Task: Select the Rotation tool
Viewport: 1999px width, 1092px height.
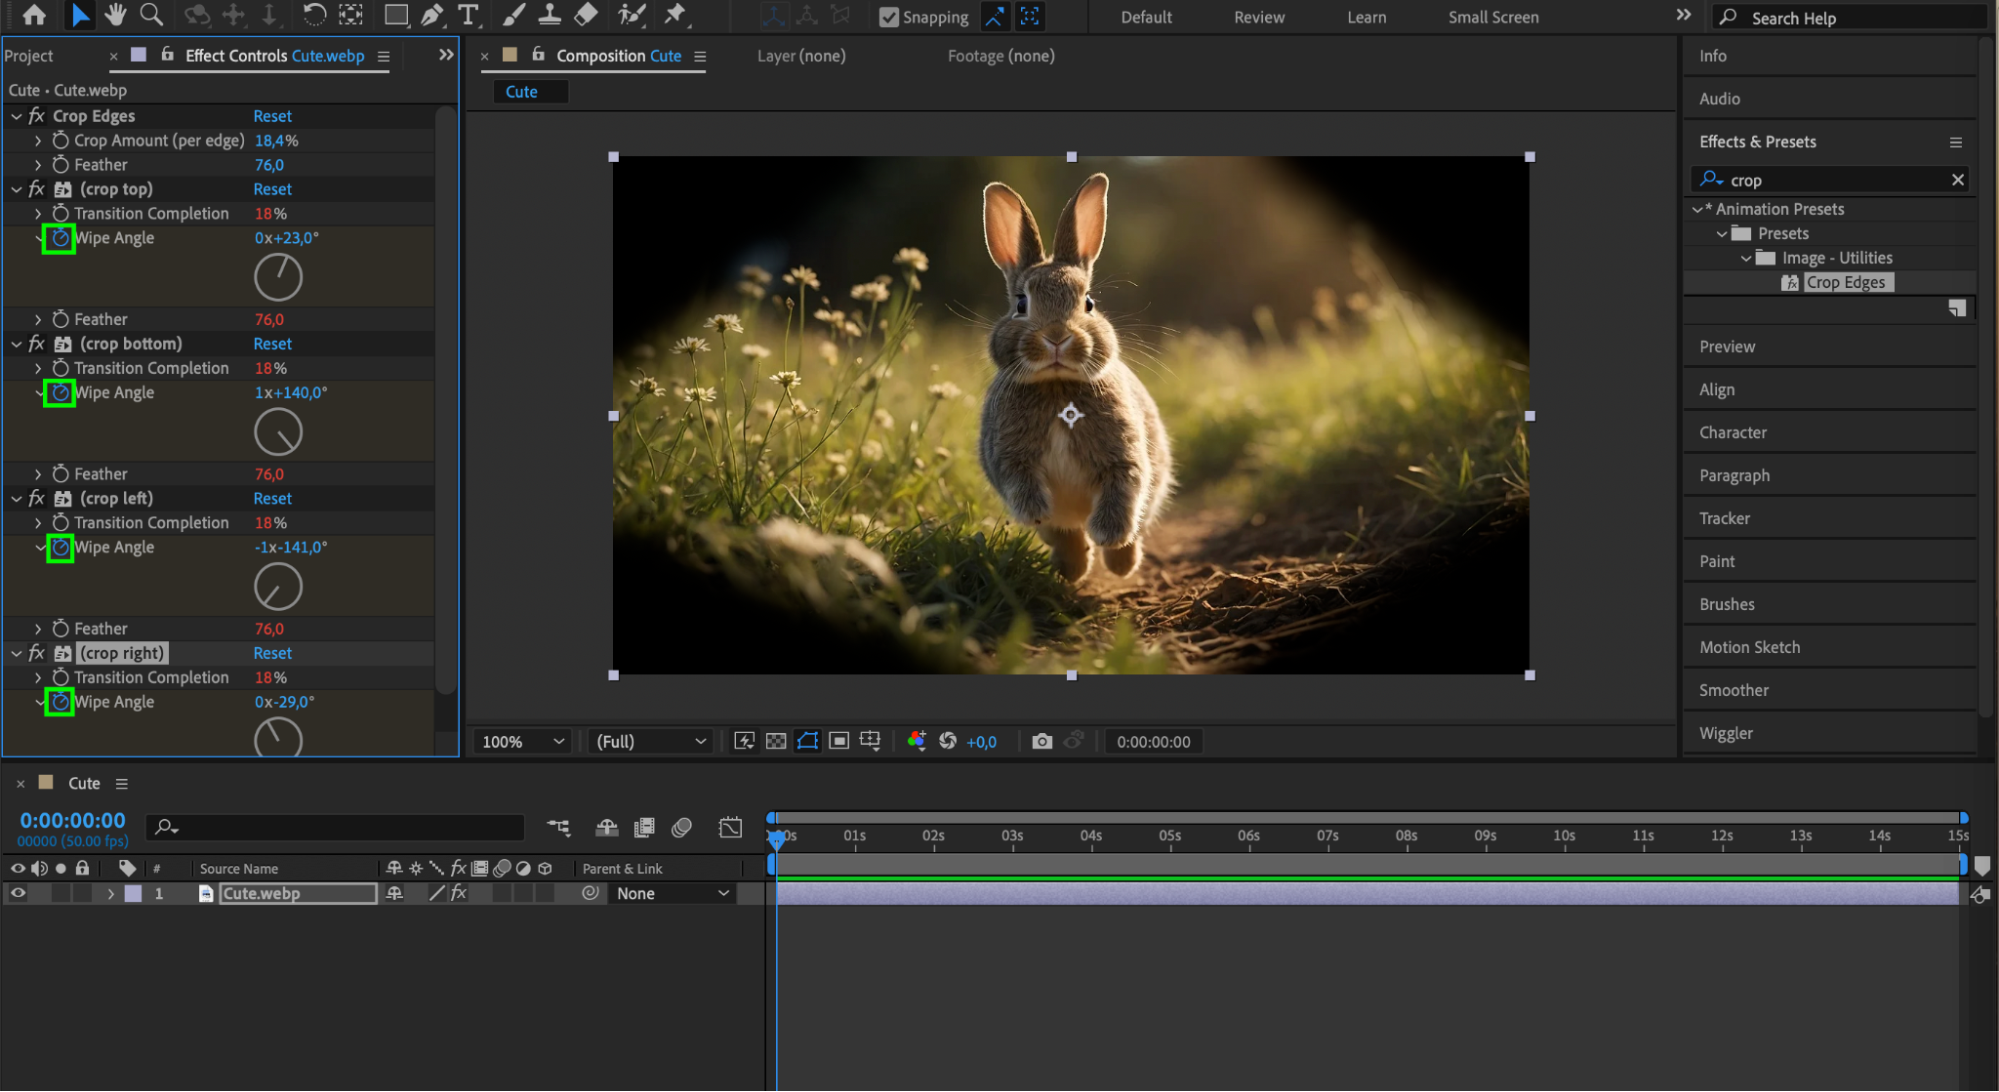Action: (x=314, y=15)
